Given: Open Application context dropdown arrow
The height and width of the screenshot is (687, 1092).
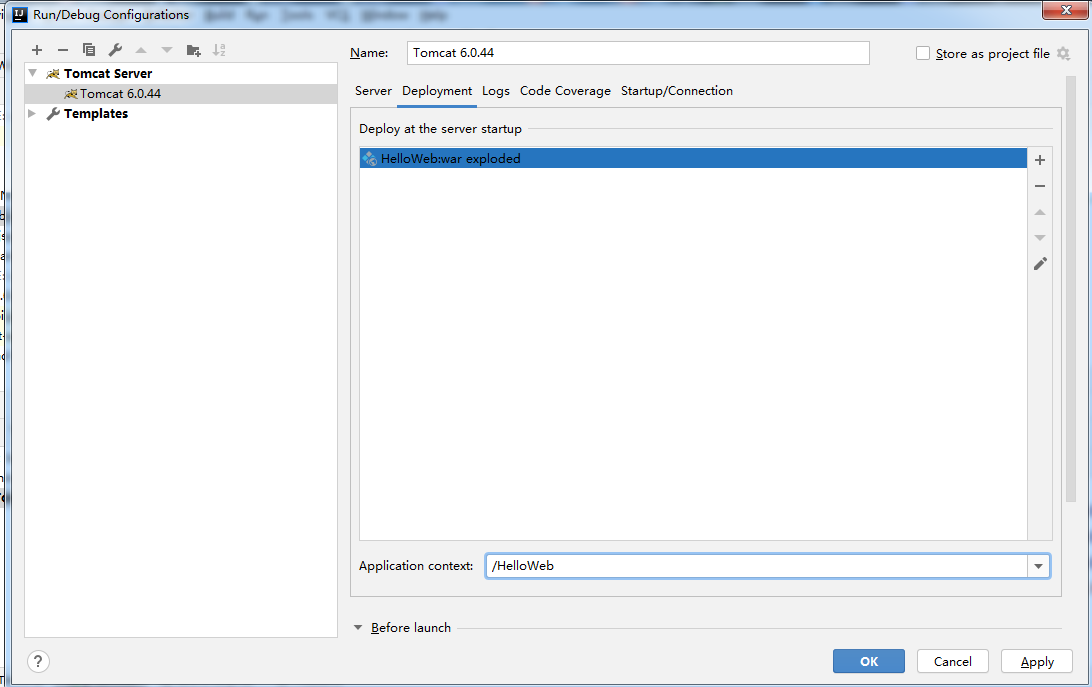Looking at the screenshot, I should (1038, 566).
